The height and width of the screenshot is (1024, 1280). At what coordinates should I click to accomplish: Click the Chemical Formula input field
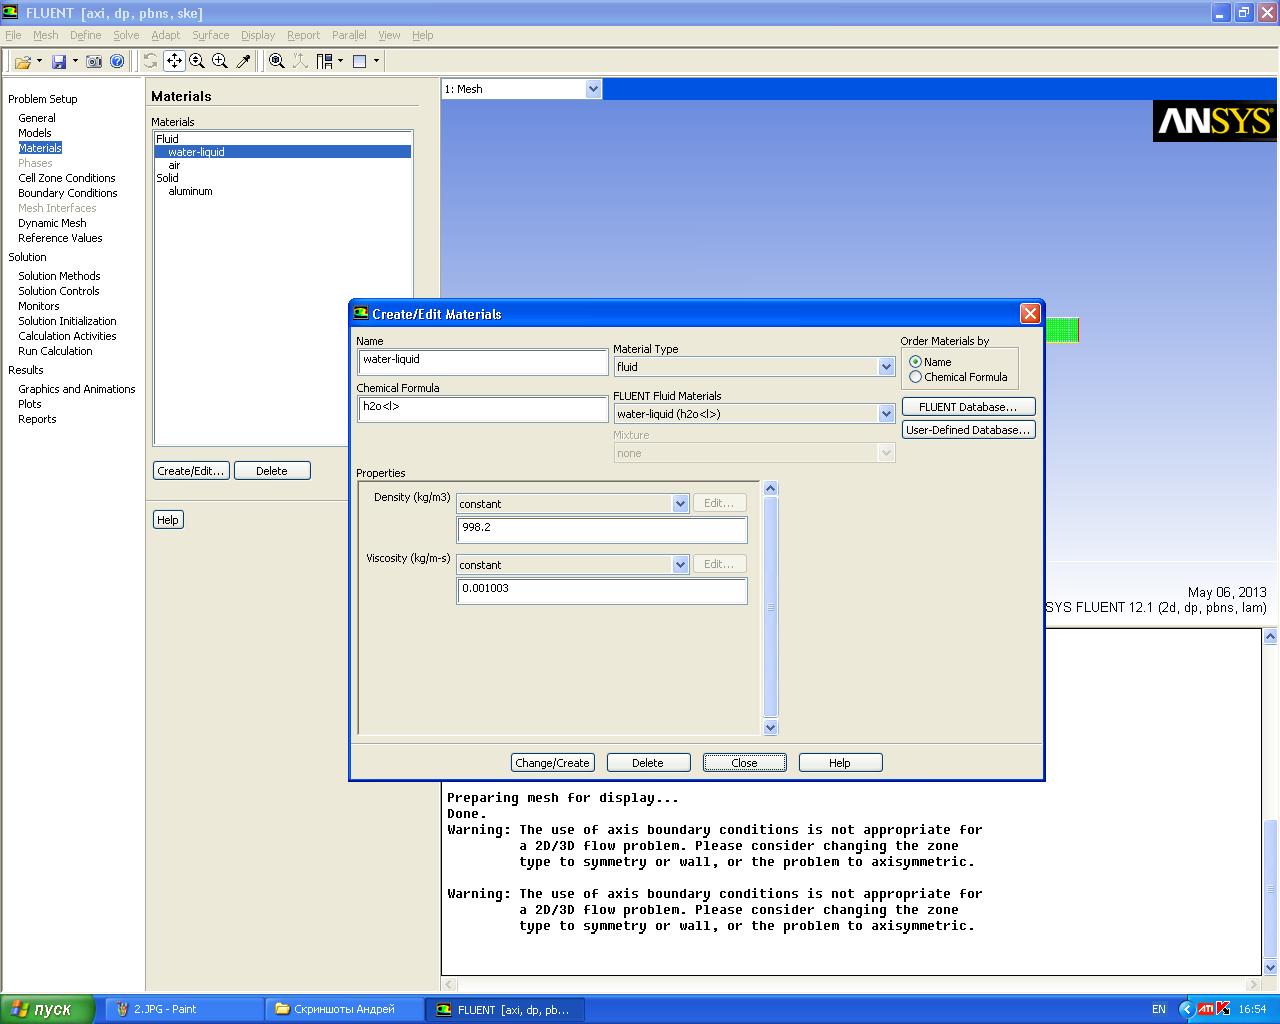click(483, 408)
